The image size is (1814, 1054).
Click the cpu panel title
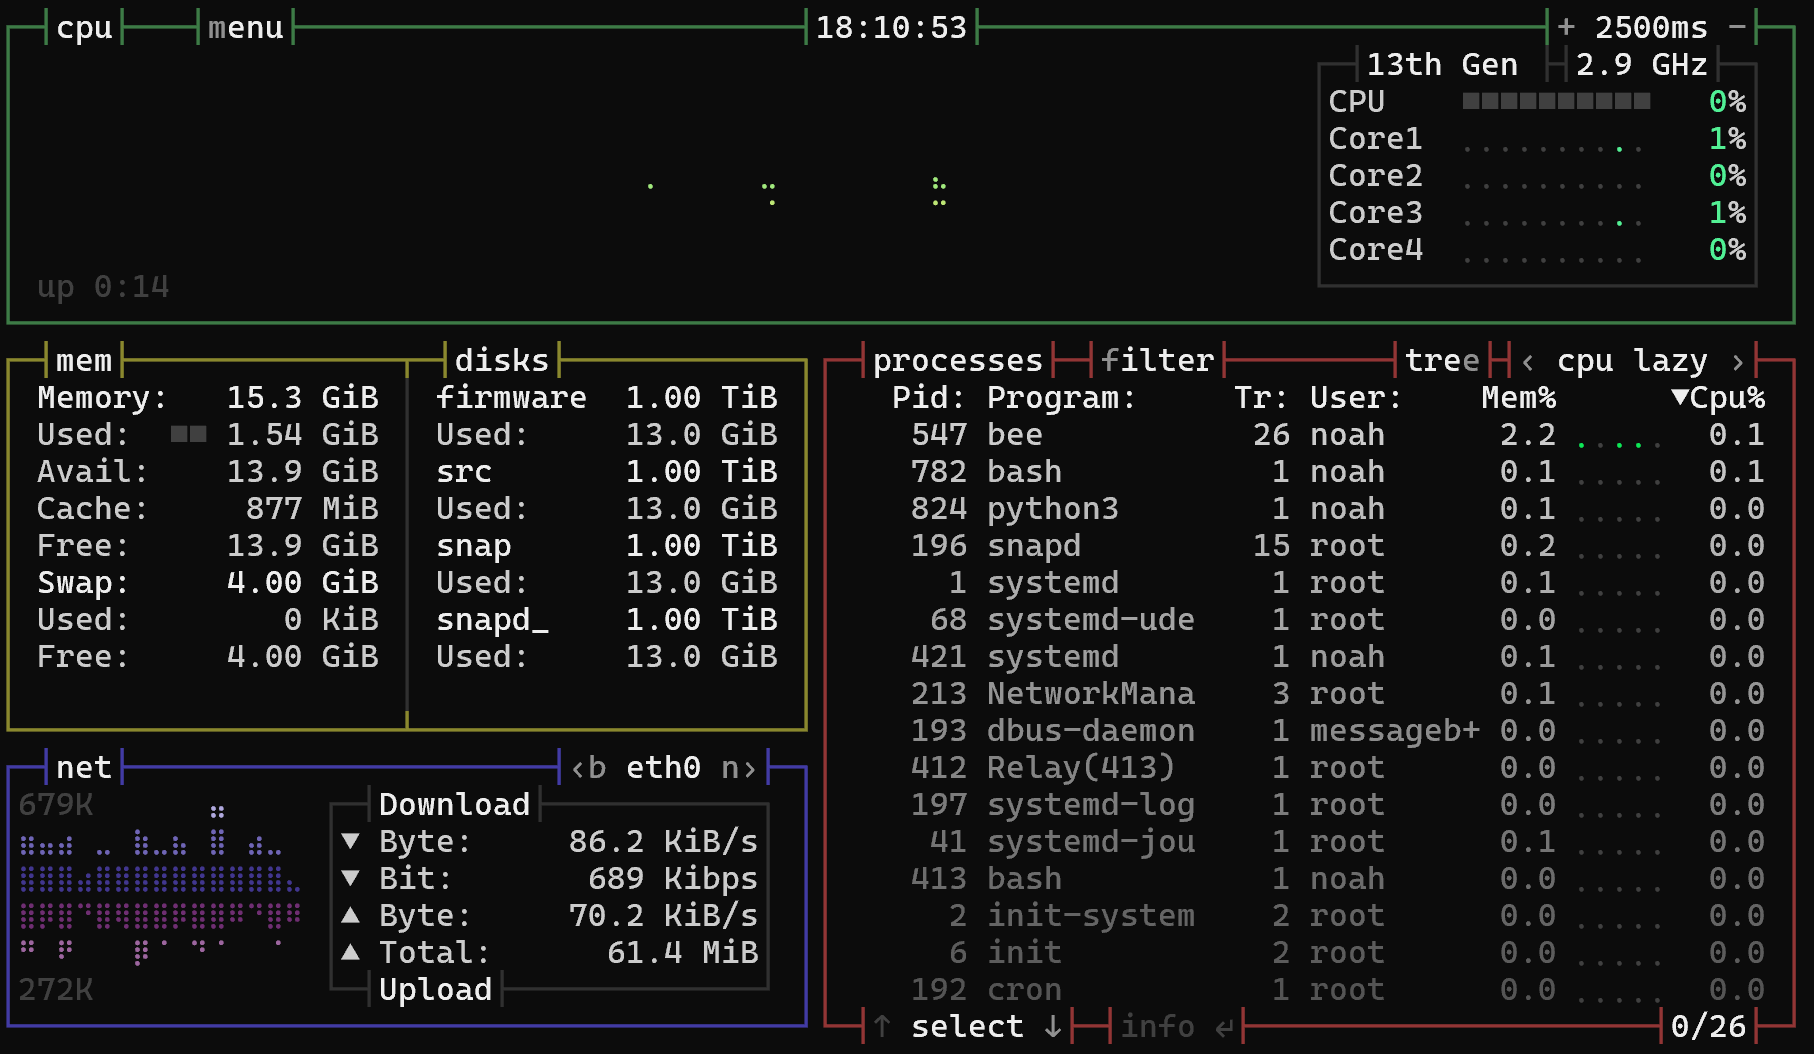84,27
